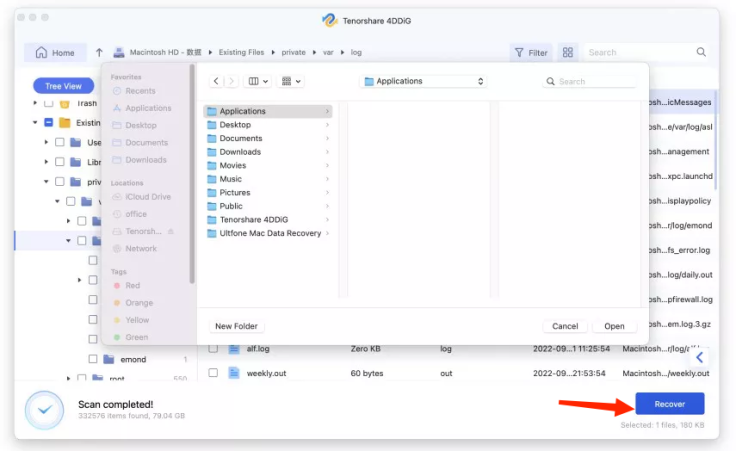This screenshot has height=451, width=736.
Task: Open the Filter option
Action: (x=531, y=53)
